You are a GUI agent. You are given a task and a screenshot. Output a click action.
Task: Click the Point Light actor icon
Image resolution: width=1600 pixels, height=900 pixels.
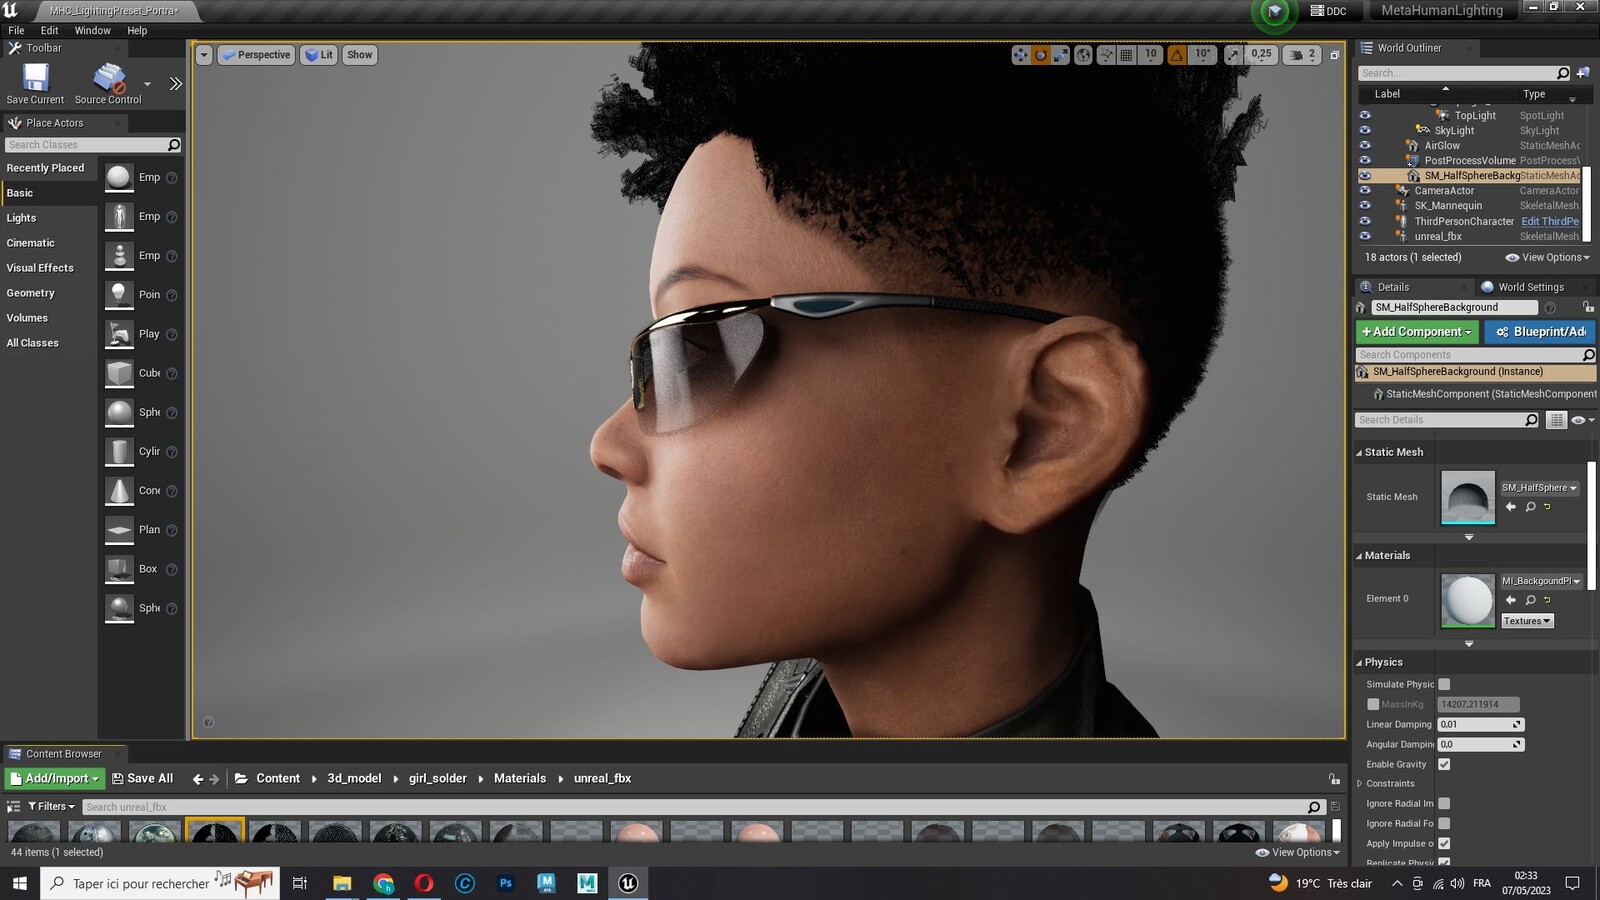(119, 295)
